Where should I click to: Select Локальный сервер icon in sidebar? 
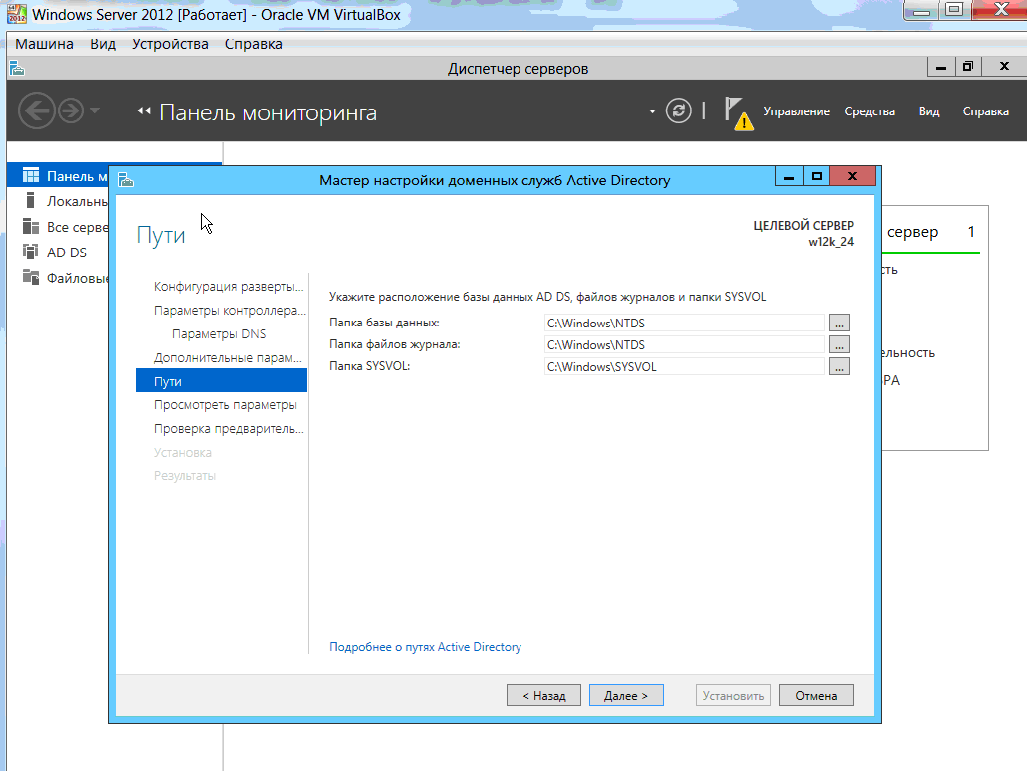click(30, 200)
